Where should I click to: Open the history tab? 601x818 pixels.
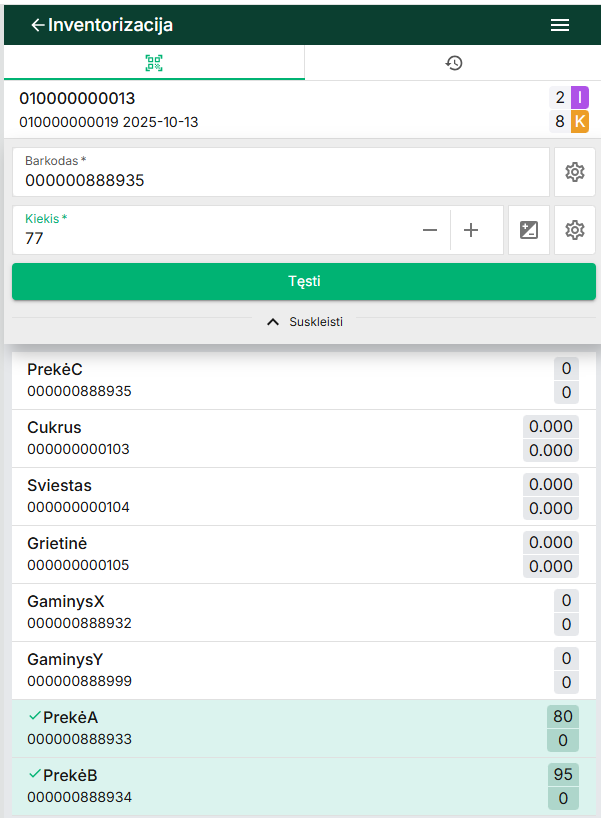point(454,63)
